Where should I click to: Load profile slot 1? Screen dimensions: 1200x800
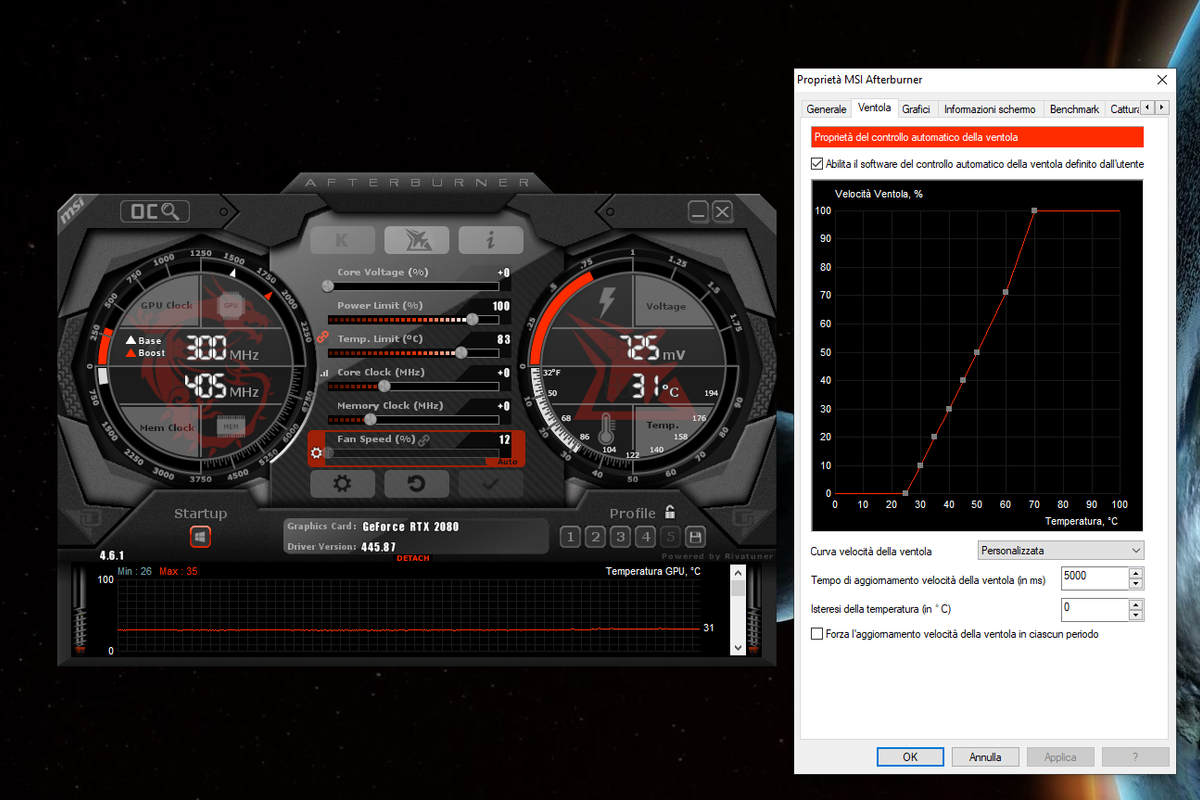pyautogui.click(x=570, y=537)
